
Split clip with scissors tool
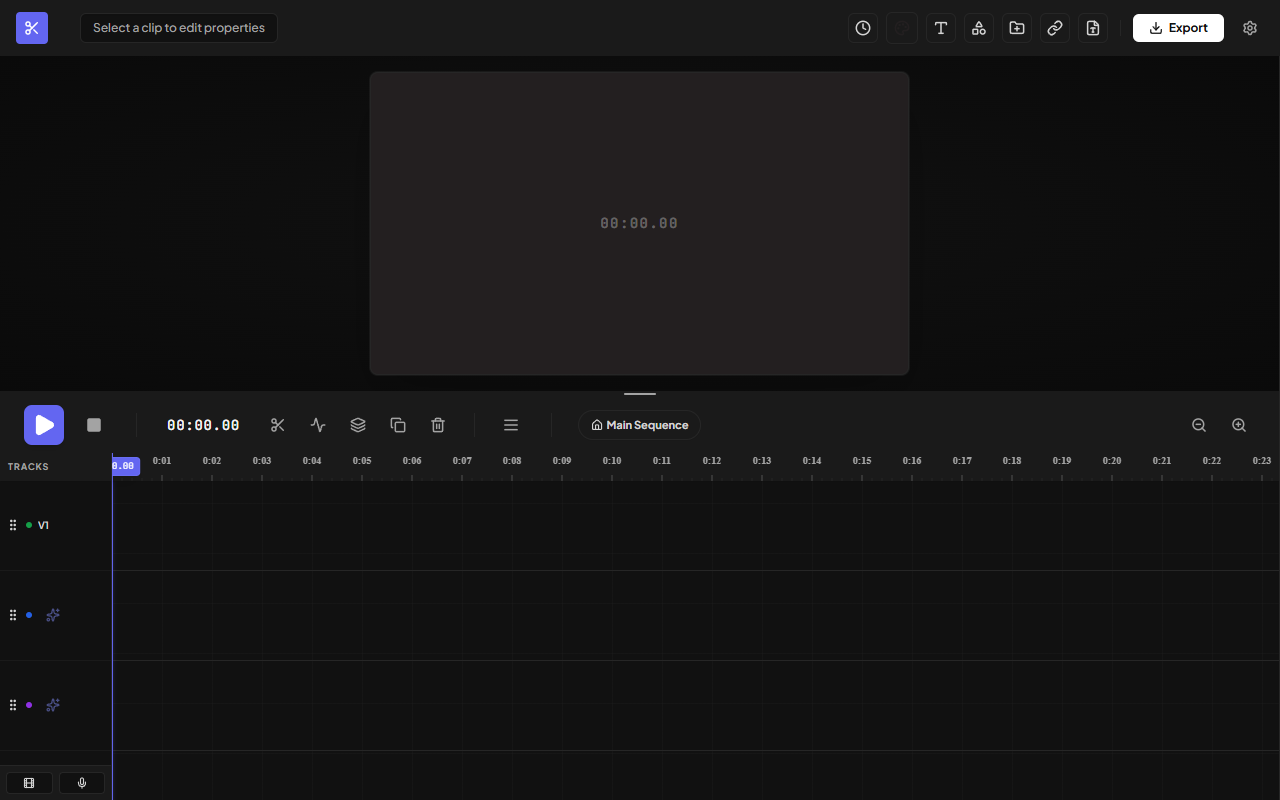click(278, 425)
